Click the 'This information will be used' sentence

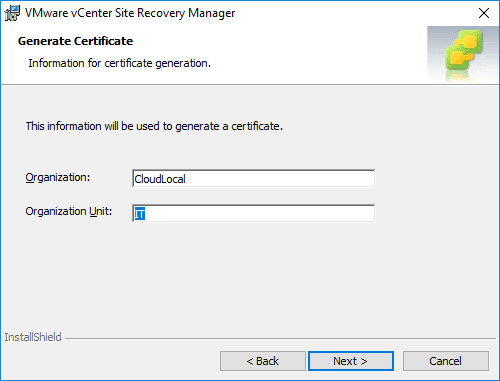pyautogui.click(x=154, y=126)
